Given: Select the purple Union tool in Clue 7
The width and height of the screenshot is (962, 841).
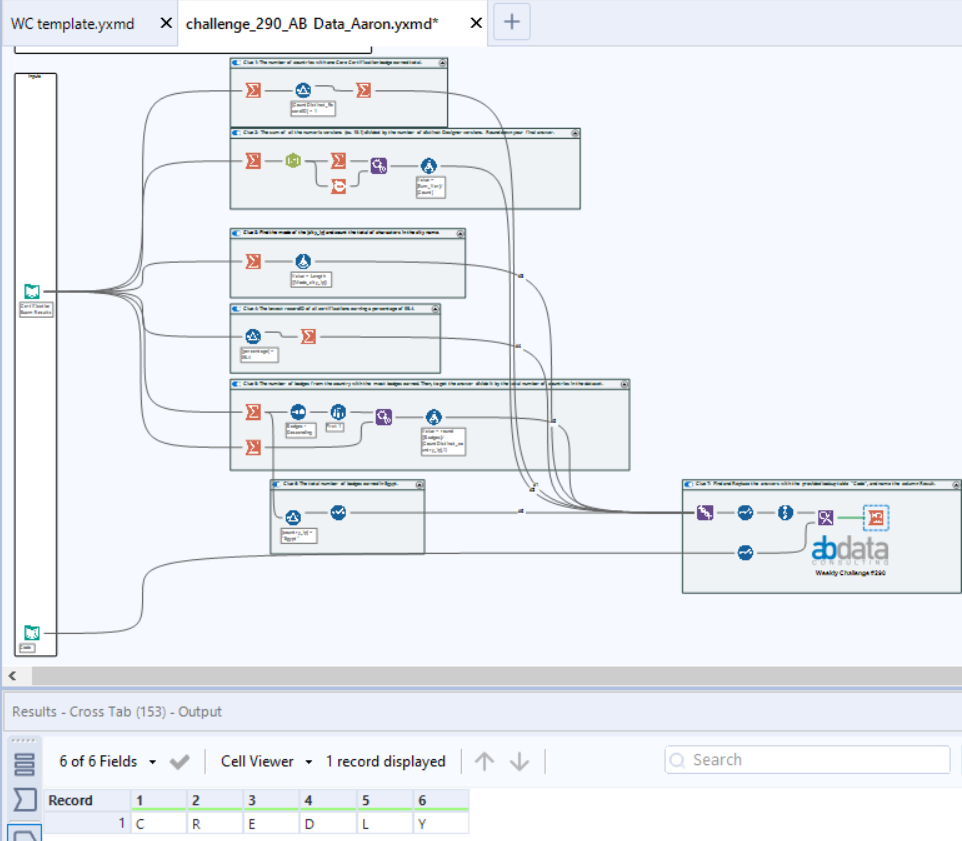Looking at the screenshot, I should click(x=705, y=512).
